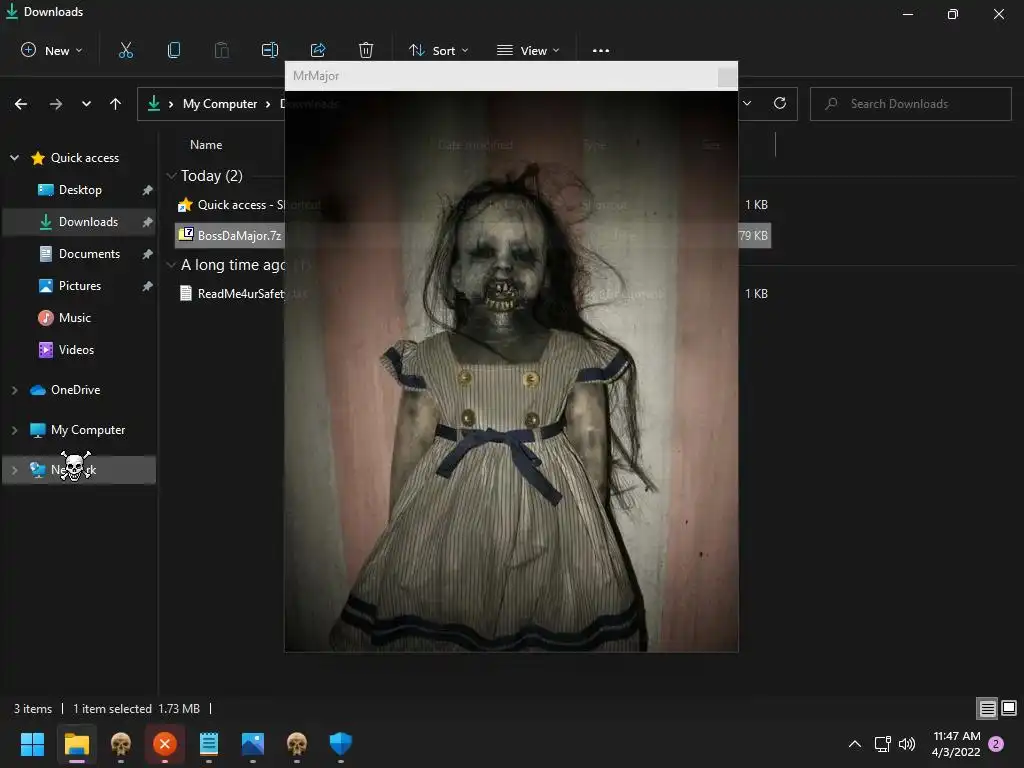Click the Paste clipboard icon

(x=221, y=50)
